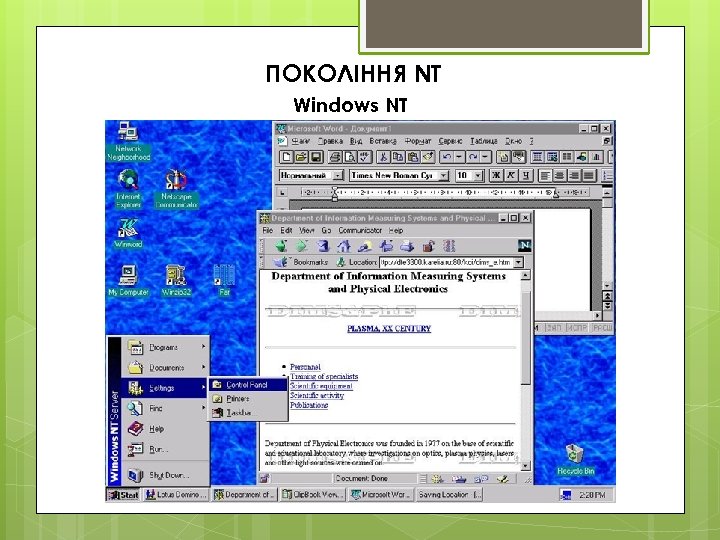The height and width of the screenshot is (540, 720).
Task: Toggle Italic (К) formatting in Word
Action: (511, 175)
